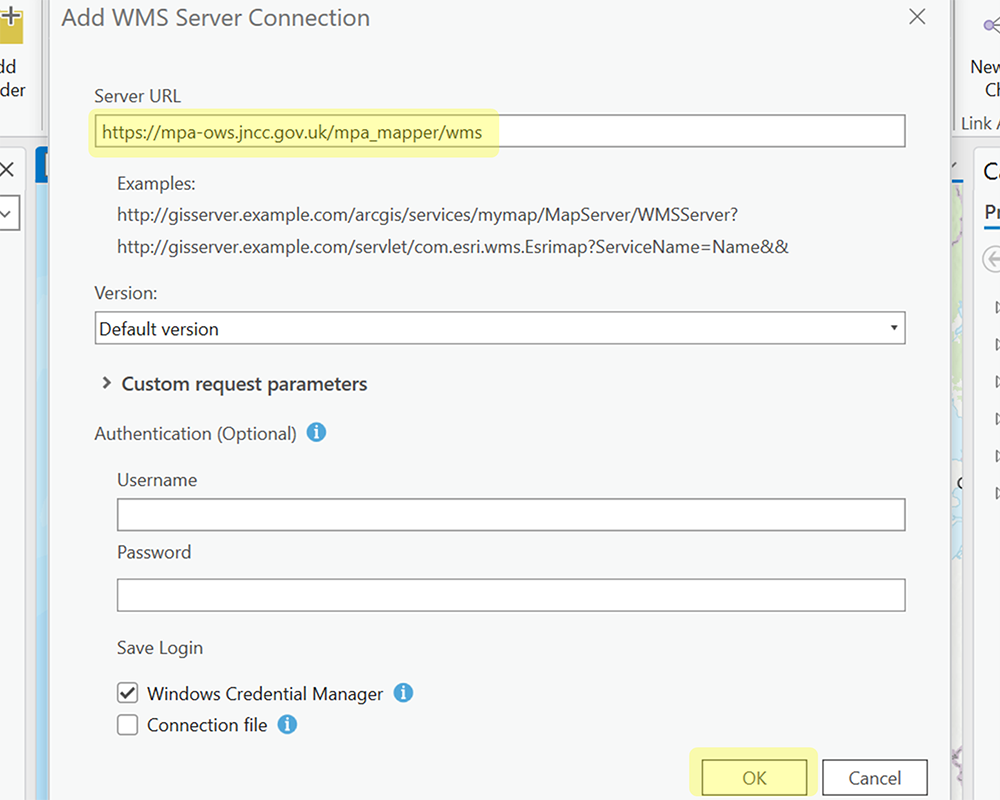
Task: Click the Cancel button
Action: click(x=874, y=778)
